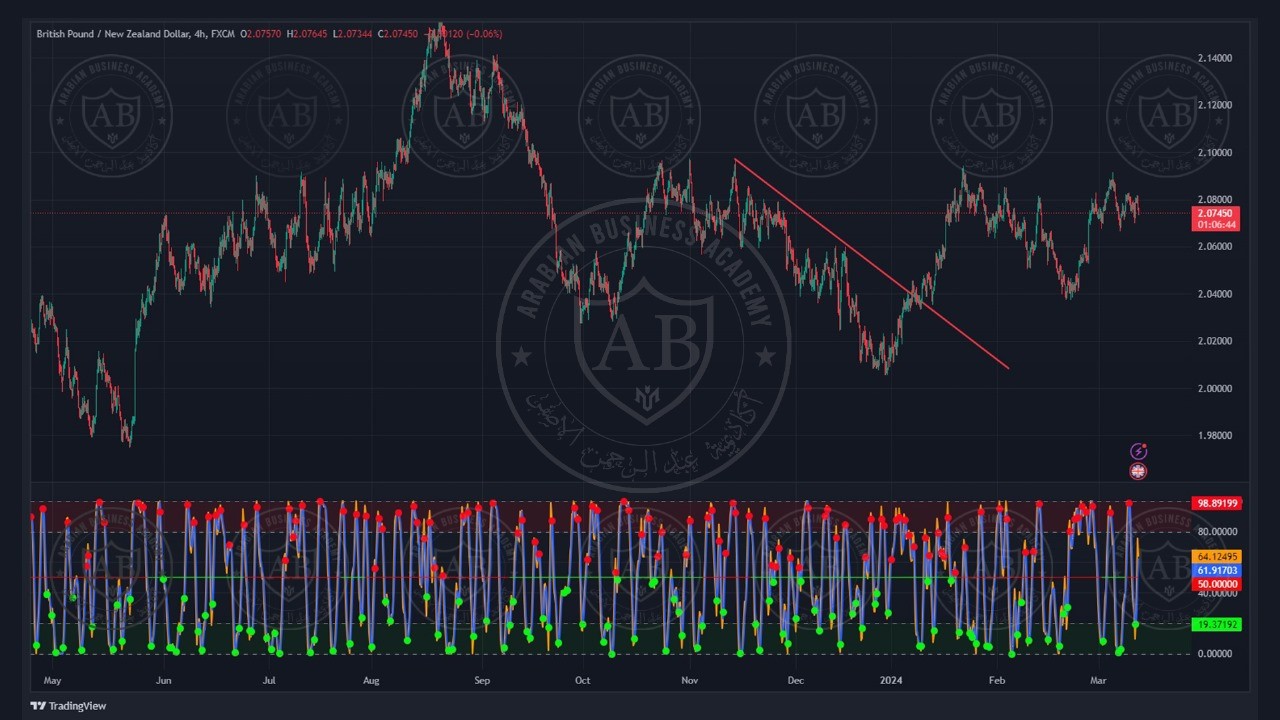Click the orange indicator value 64.12495
The width and height of the screenshot is (1280, 720).
coord(1217,557)
